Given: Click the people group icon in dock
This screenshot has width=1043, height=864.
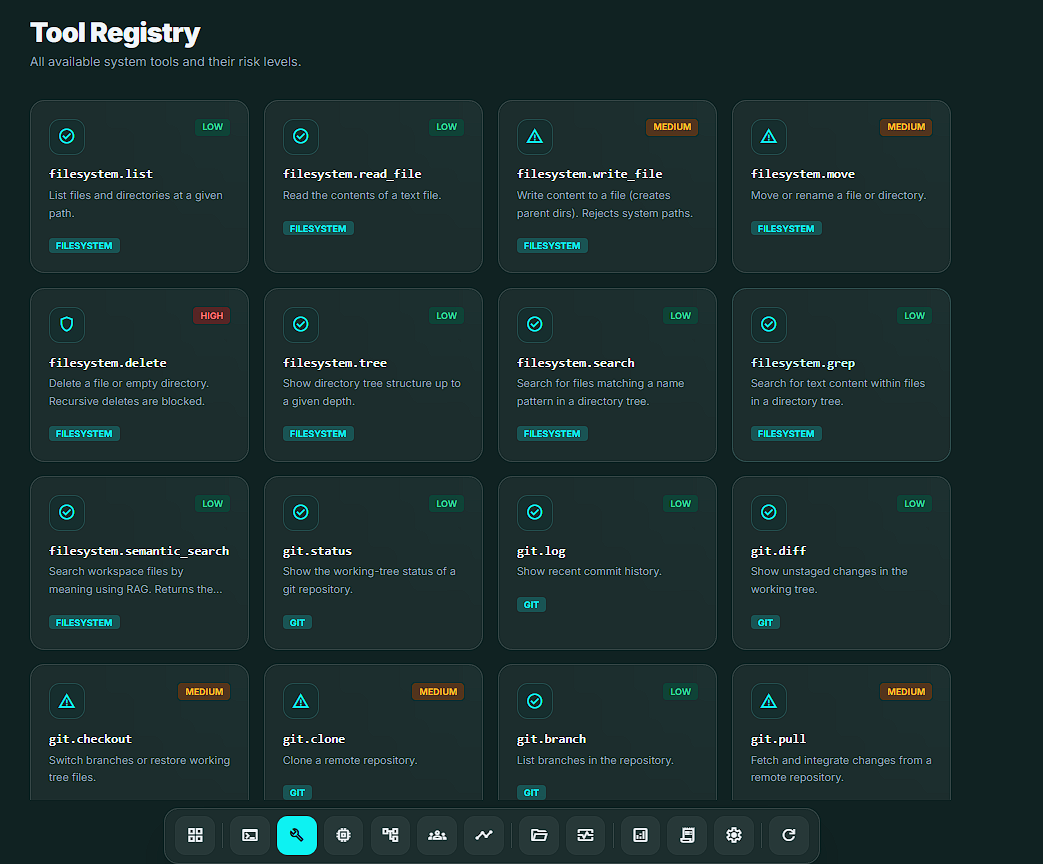Looking at the screenshot, I should pos(437,835).
